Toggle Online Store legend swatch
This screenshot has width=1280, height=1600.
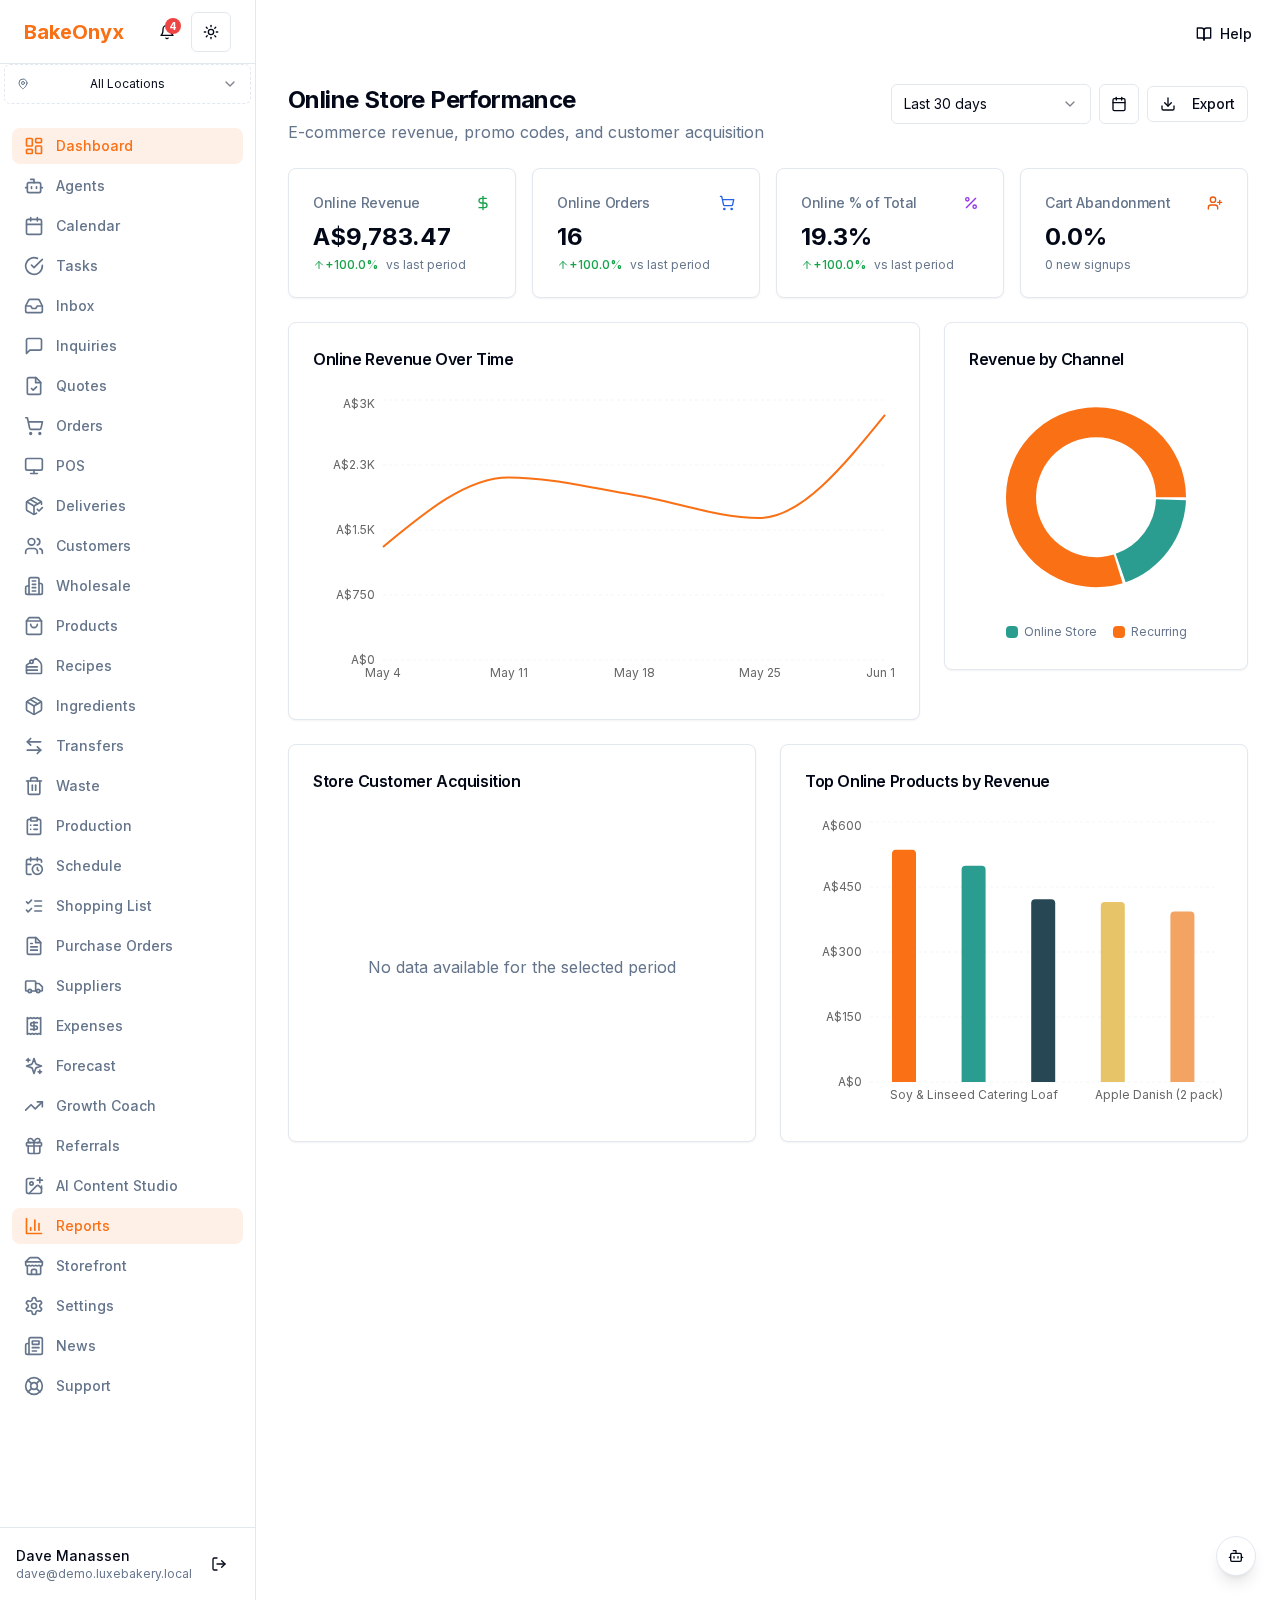[x=1012, y=632]
